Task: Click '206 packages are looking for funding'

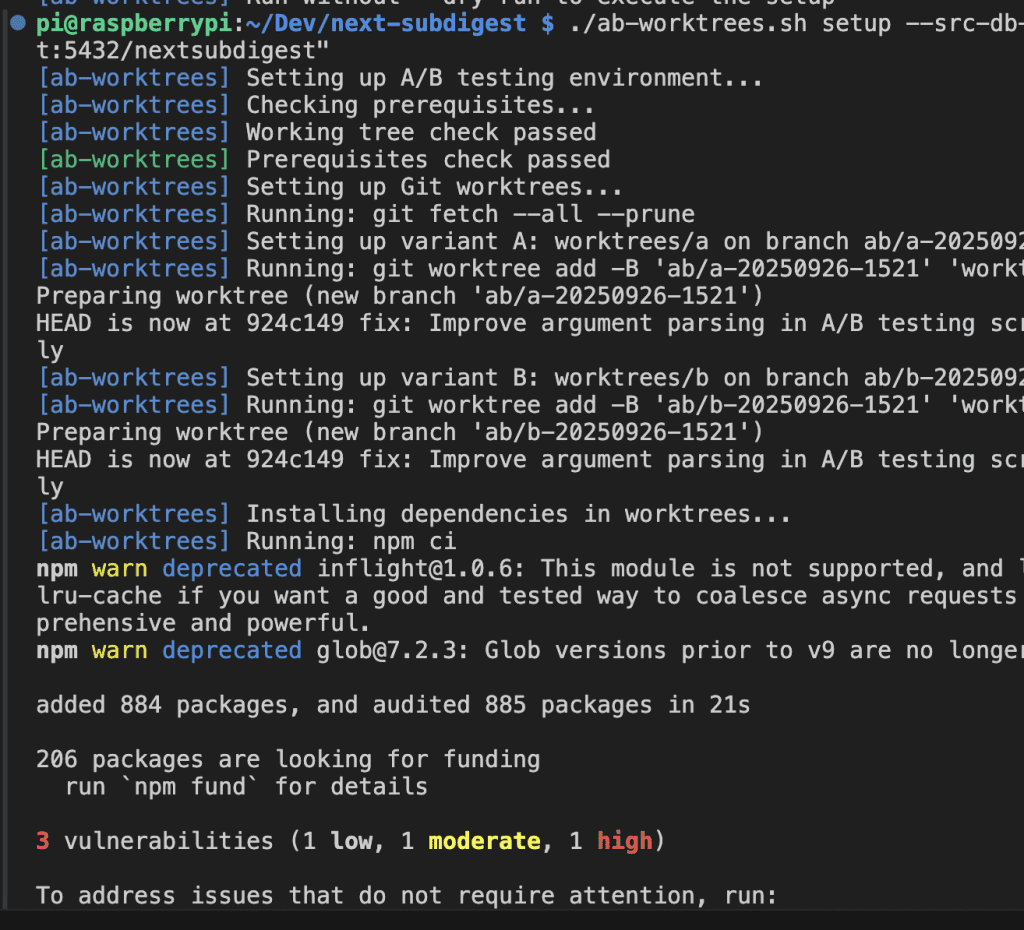Action: click(x=288, y=759)
